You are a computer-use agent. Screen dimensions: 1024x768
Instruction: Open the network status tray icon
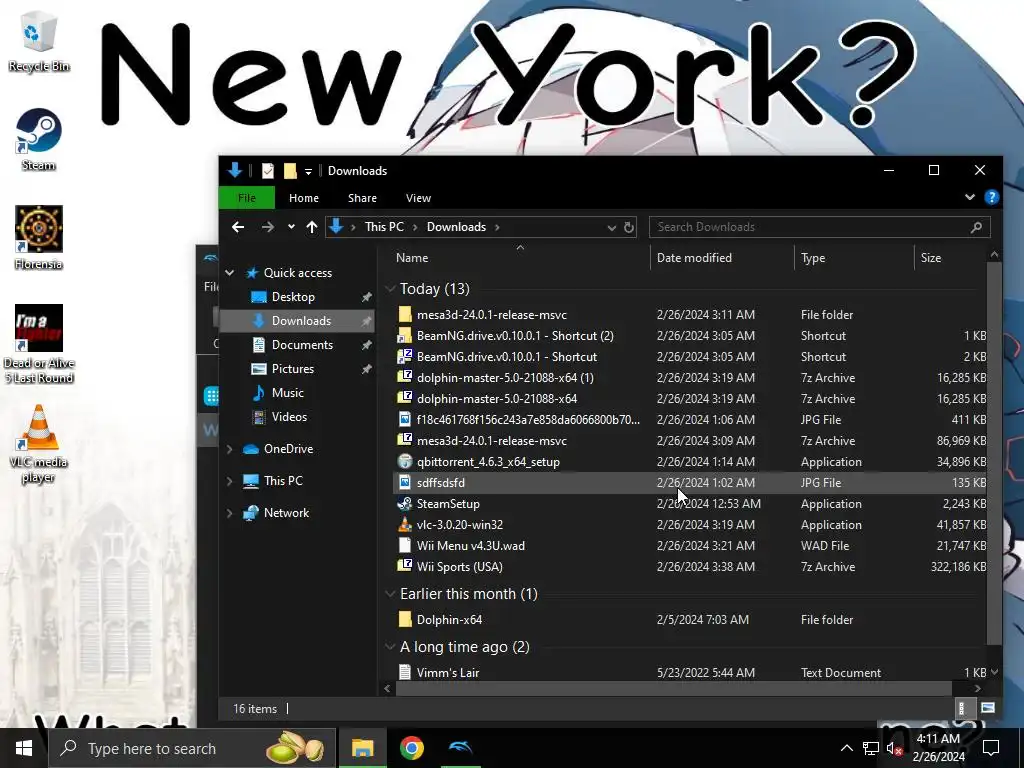click(x=870, y=748)
